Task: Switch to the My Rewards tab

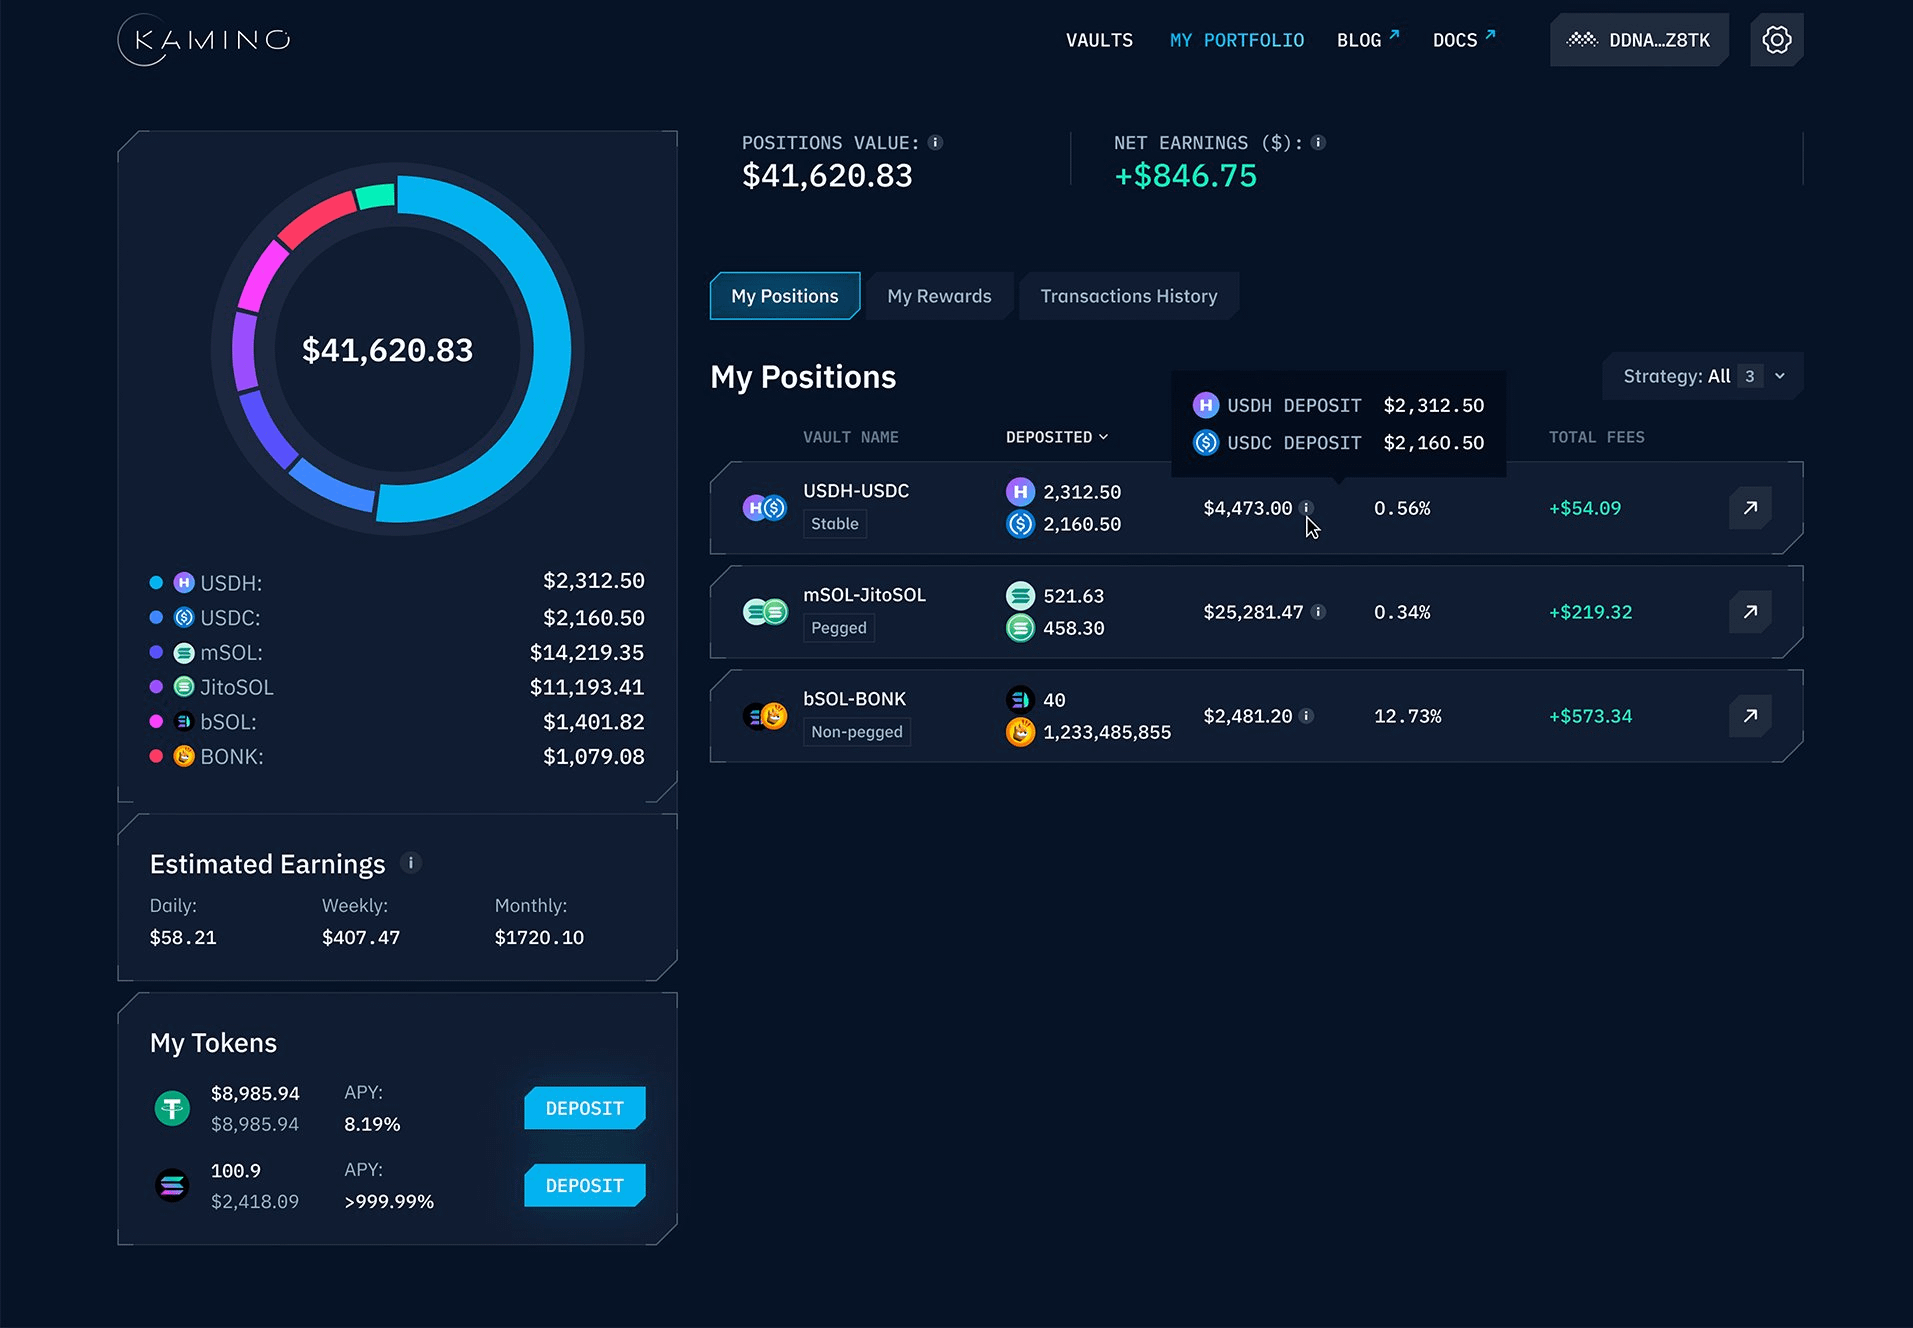Action: (939, 296)
